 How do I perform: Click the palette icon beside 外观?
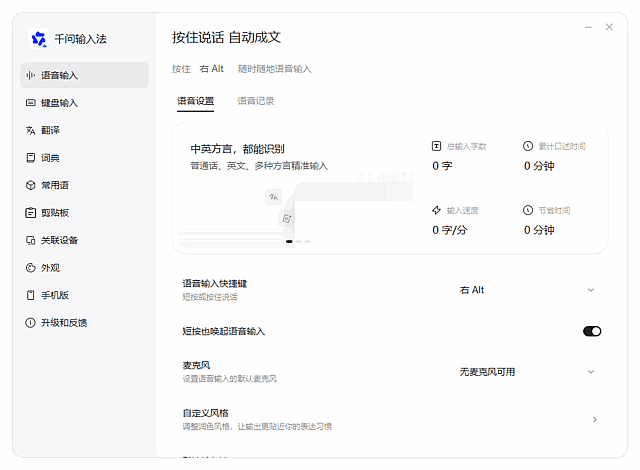click(x=31, y=268)
